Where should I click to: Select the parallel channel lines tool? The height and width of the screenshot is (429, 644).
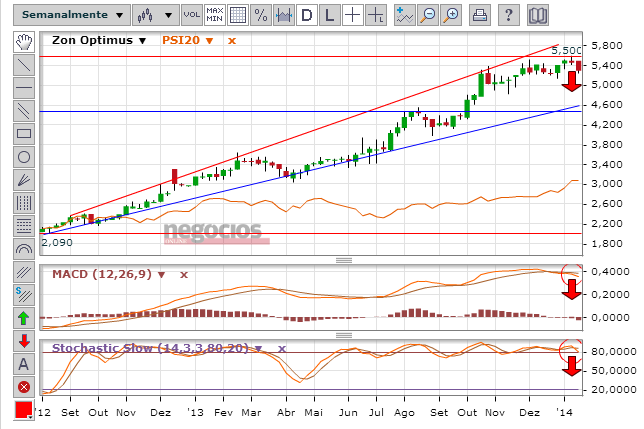click(x=24, y=110)
